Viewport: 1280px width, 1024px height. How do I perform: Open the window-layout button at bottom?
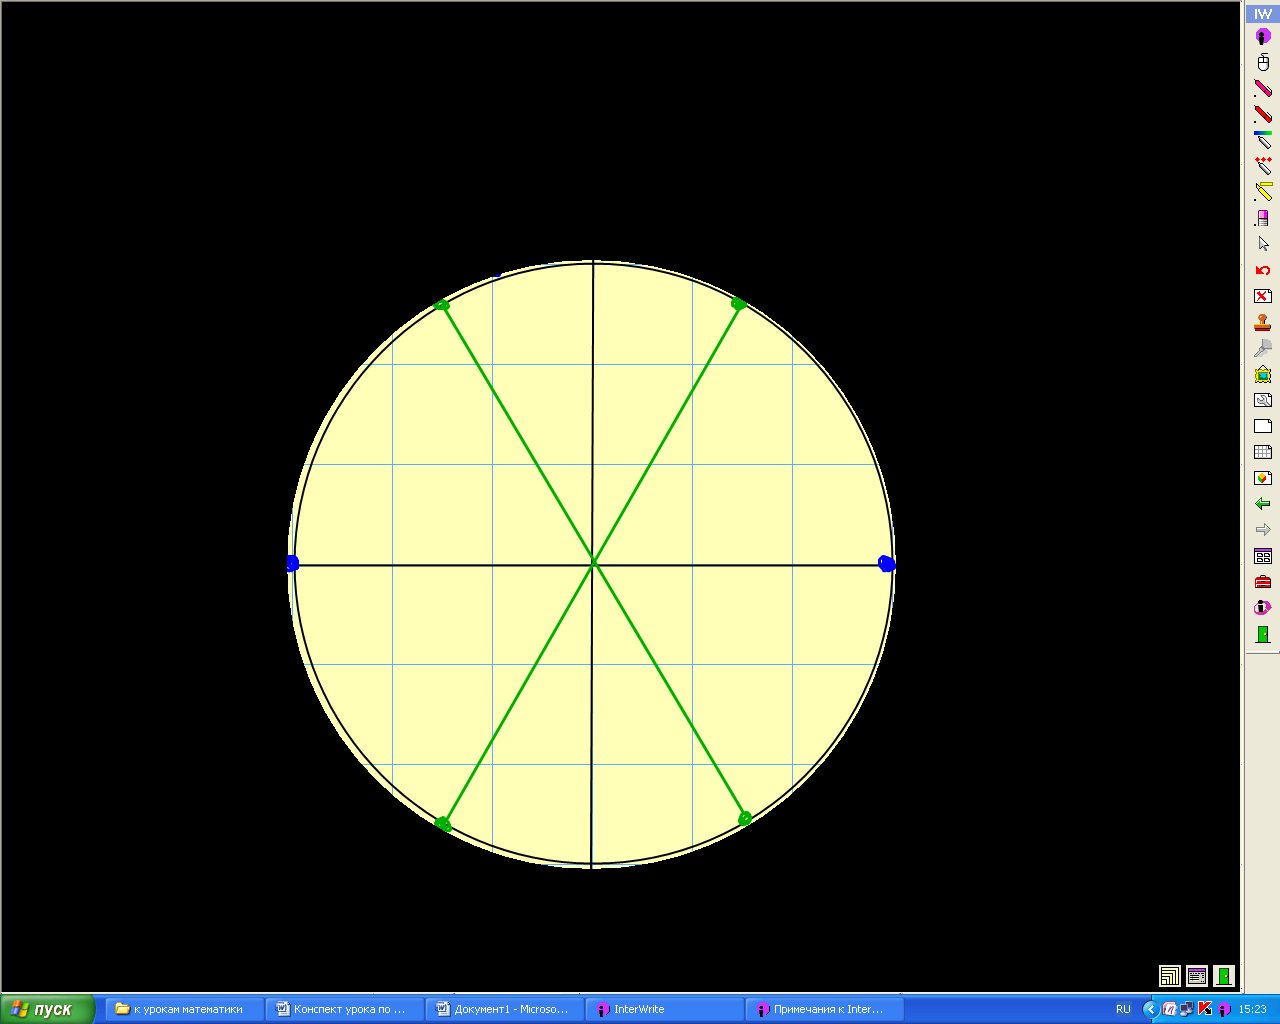[1197, 976]
